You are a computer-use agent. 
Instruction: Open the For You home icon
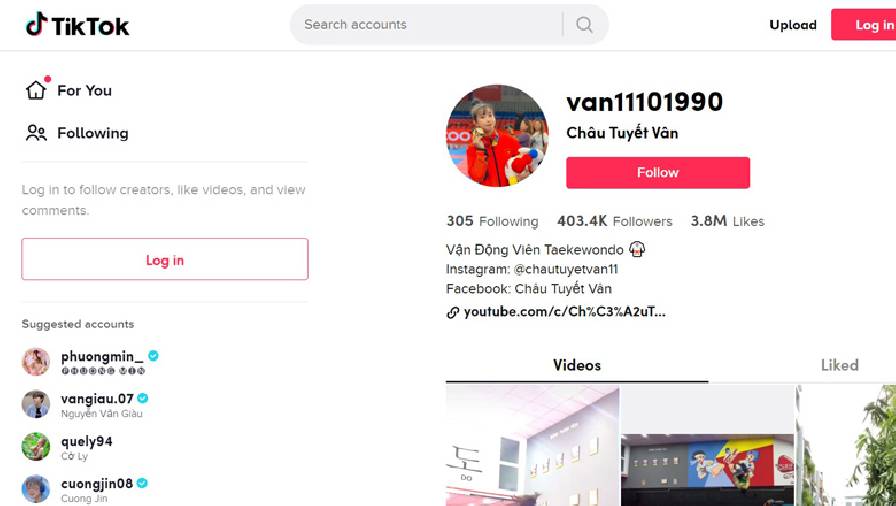(36, 90)
